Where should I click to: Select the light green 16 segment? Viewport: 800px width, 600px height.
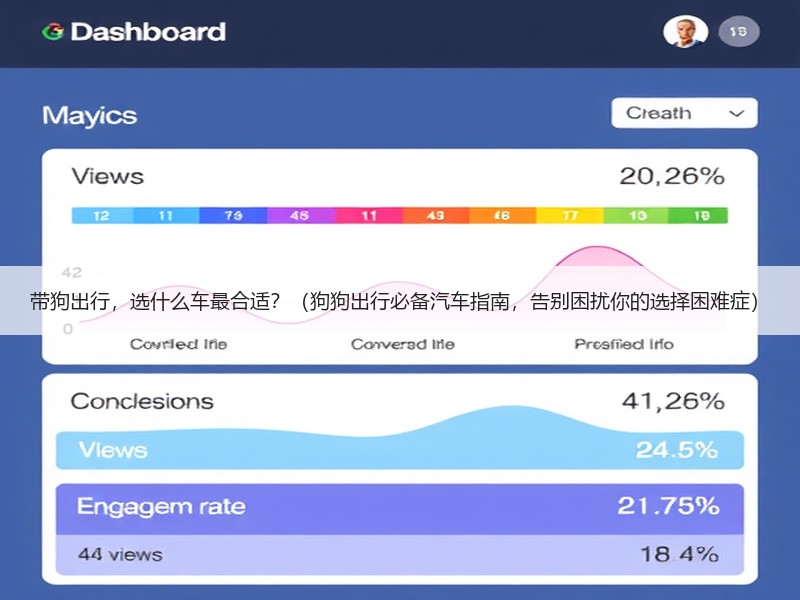(636, 215)
